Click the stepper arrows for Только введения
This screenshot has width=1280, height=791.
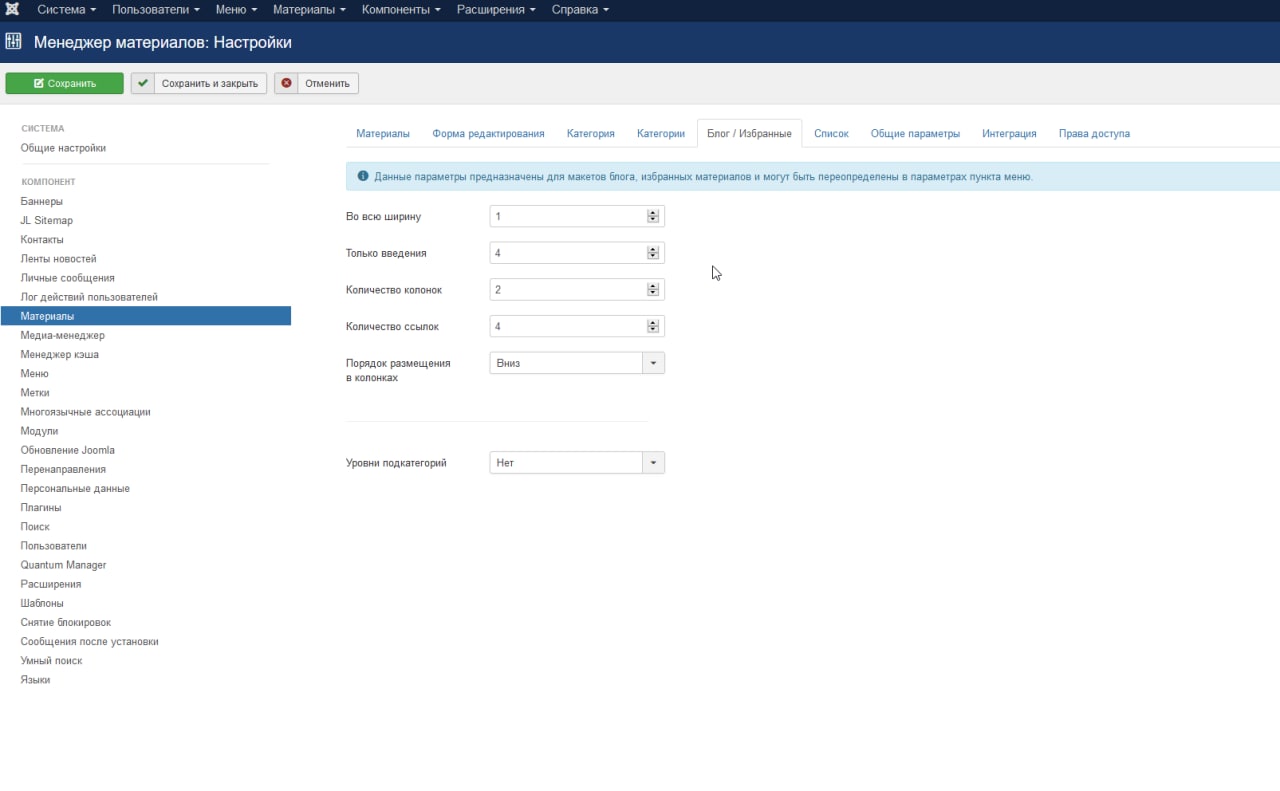[x=653, y=253]
